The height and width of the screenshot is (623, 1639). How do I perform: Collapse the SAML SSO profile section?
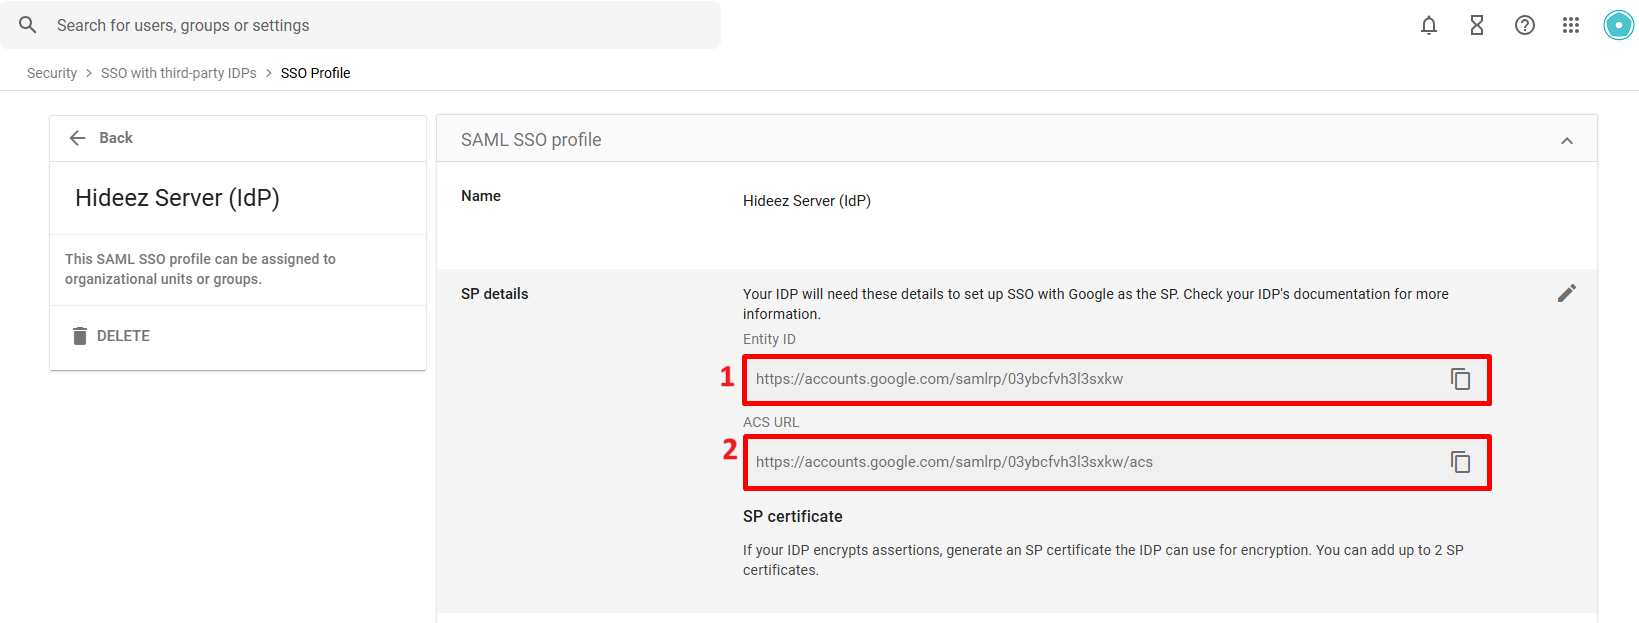tap(1567, 141)
